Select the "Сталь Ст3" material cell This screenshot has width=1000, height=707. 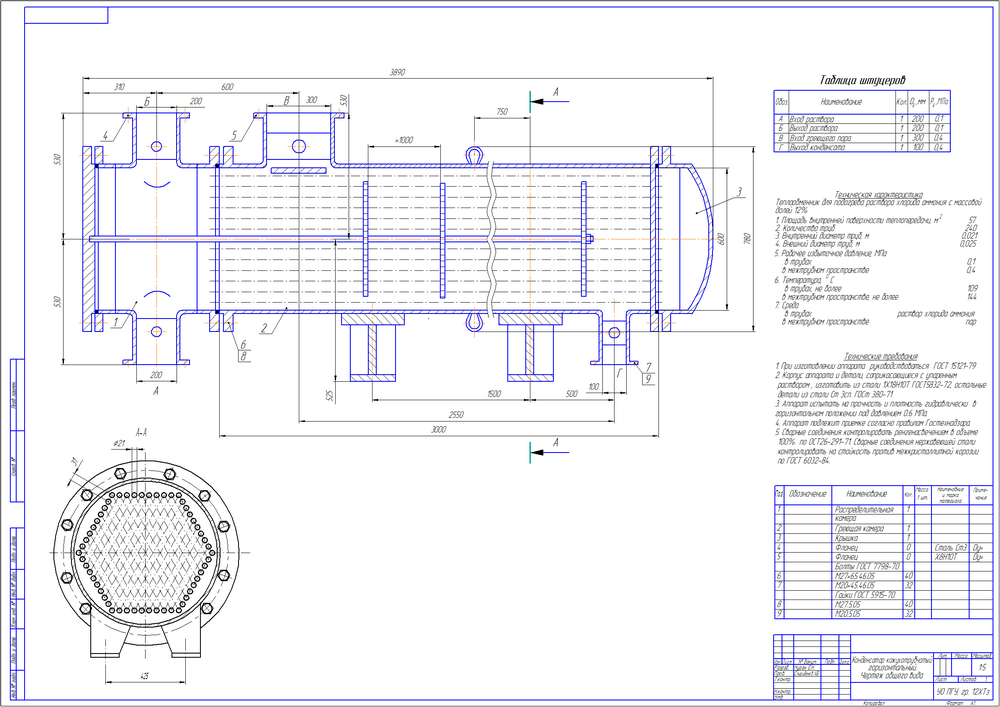click(x=950, y=548)
